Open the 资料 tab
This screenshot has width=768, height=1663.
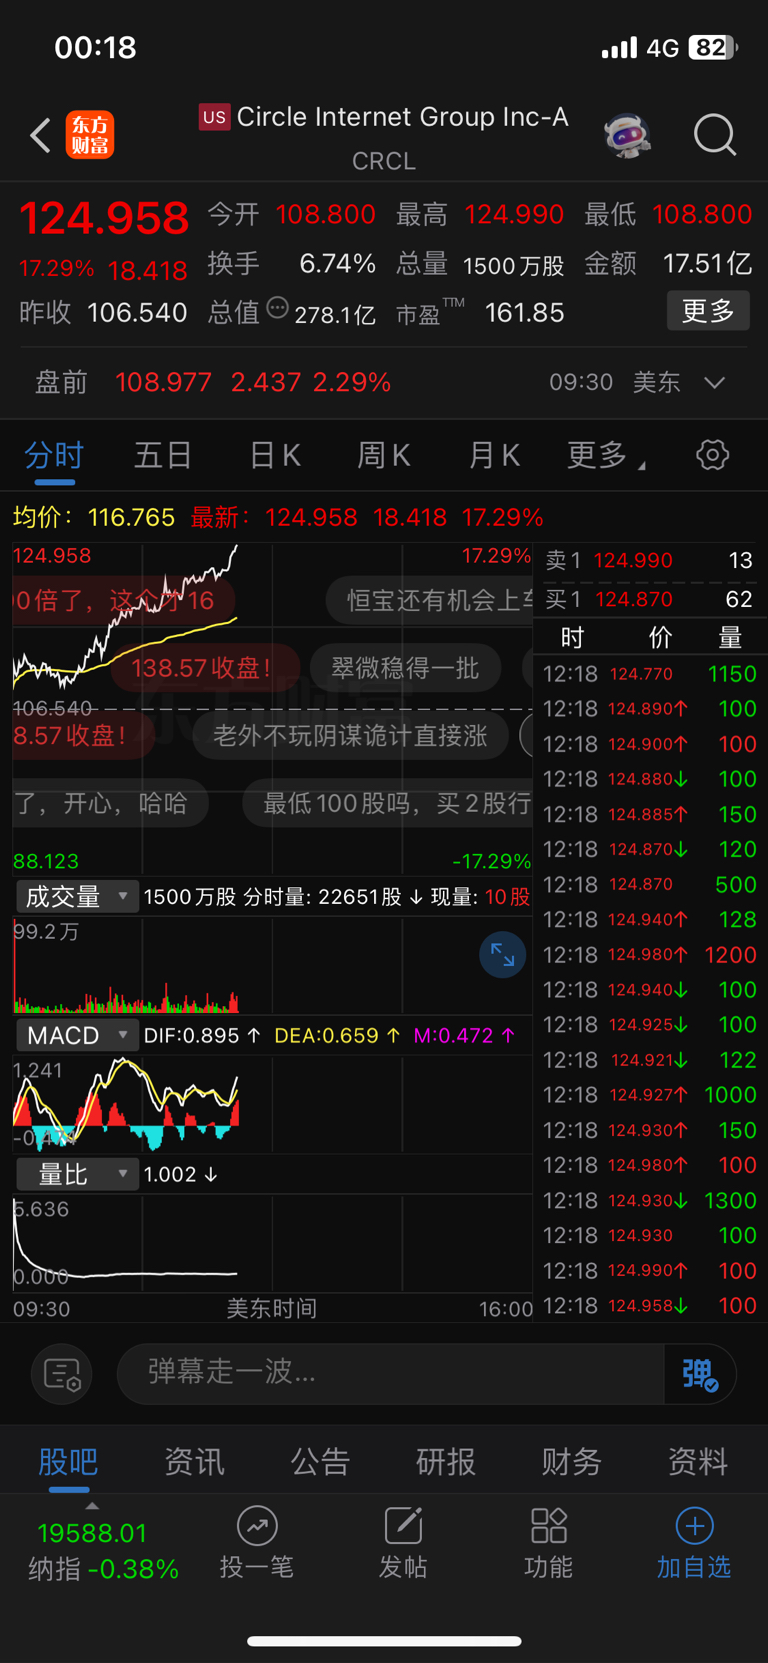(698, 1462)
